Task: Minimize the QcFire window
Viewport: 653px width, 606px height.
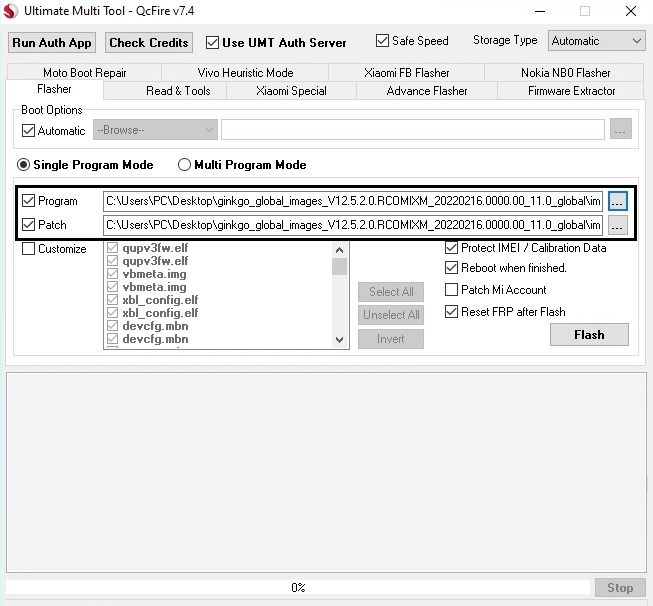Action: pyautogui.click(x=540, y=11)
